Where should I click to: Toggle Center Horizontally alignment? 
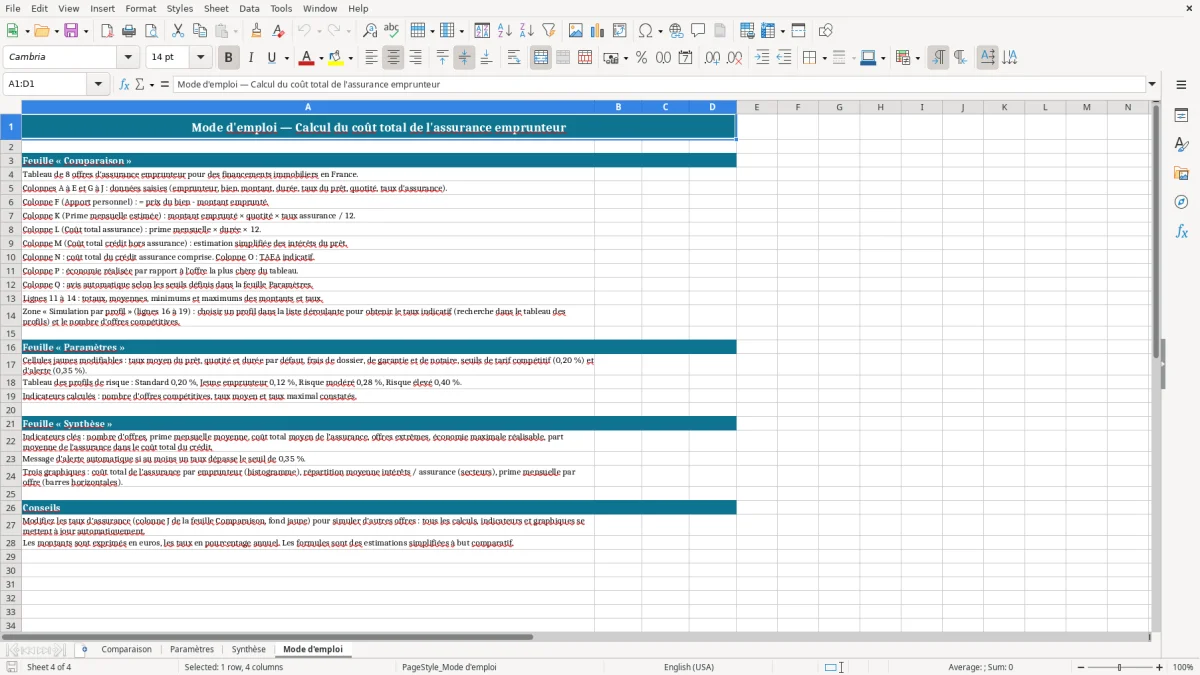click(393, 58)
